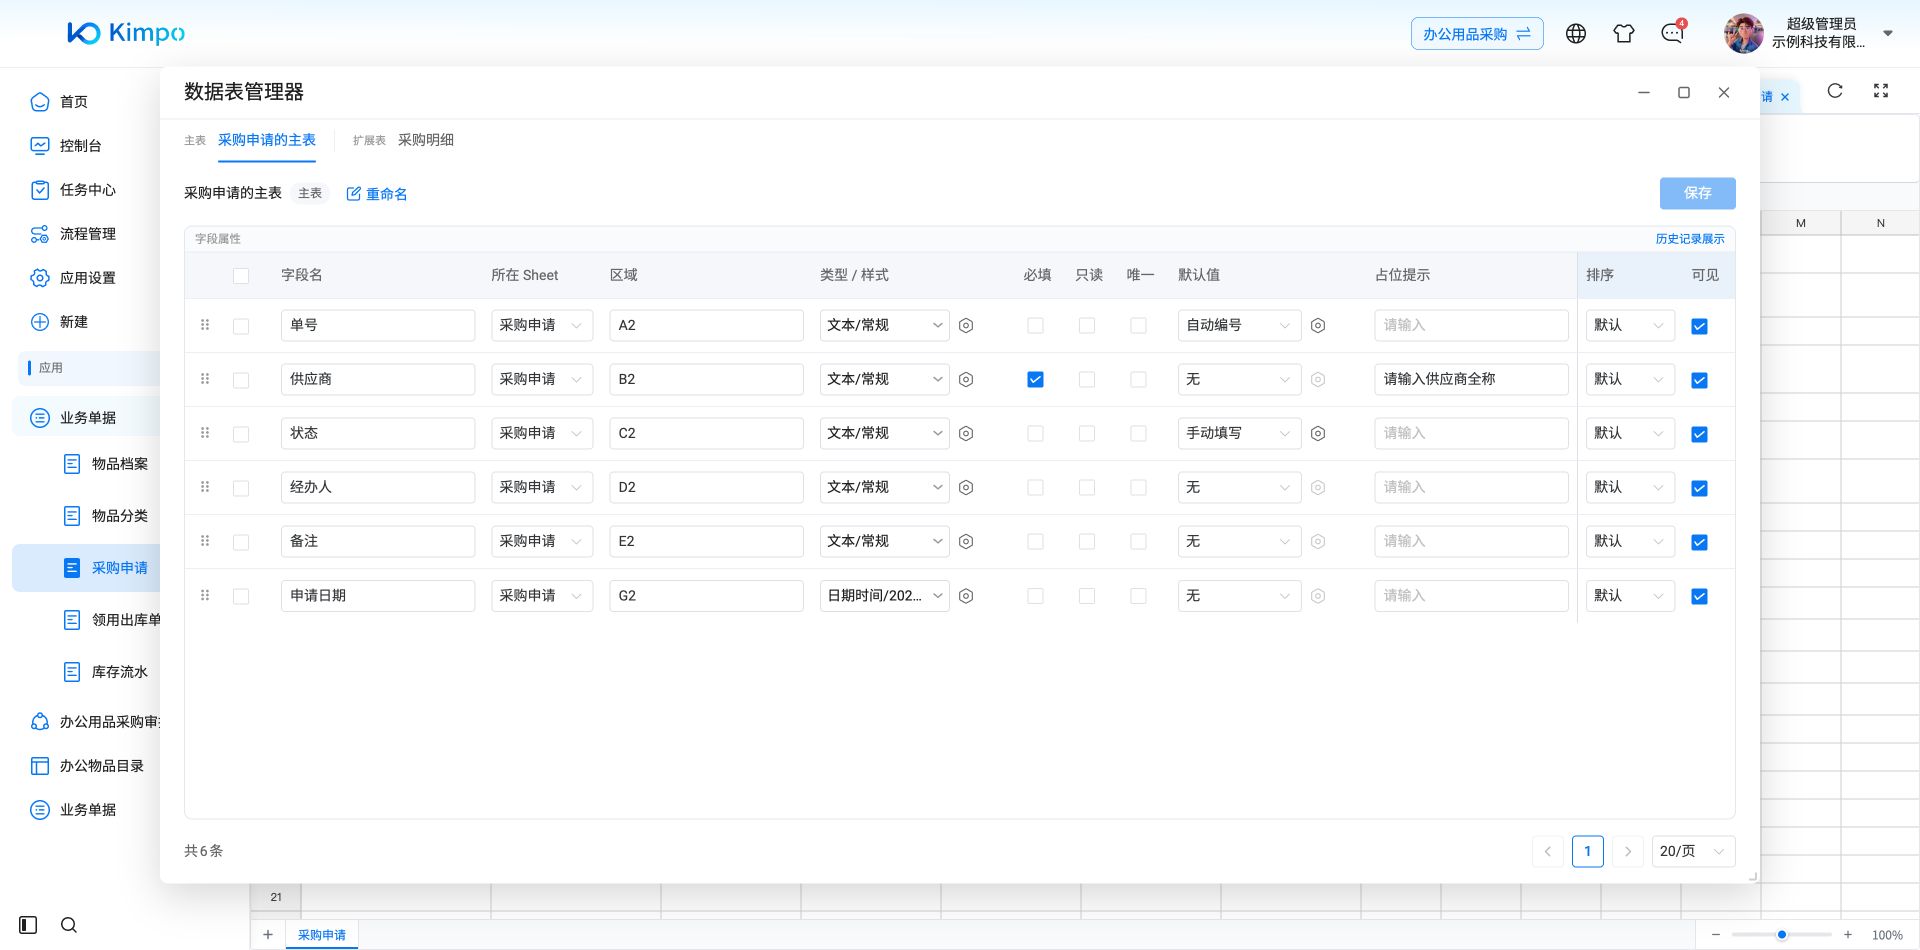Open 默认值 dropdown for 单号 row
Image resolution: width=1920 pixels, height=950 pixels.
pyautogui.click(x=1239, y=326)
